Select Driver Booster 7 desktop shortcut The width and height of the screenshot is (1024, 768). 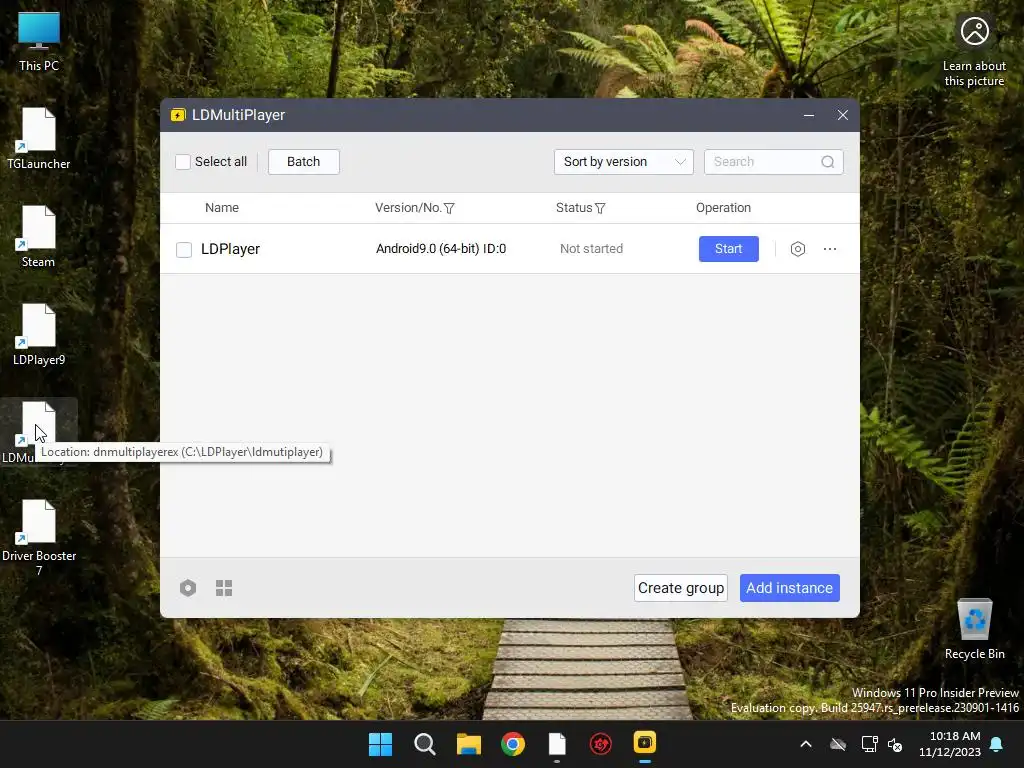[x=39, y=538]
